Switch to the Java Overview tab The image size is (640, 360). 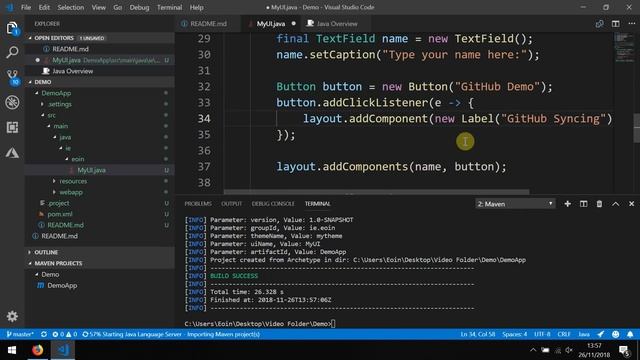point(337,24)
